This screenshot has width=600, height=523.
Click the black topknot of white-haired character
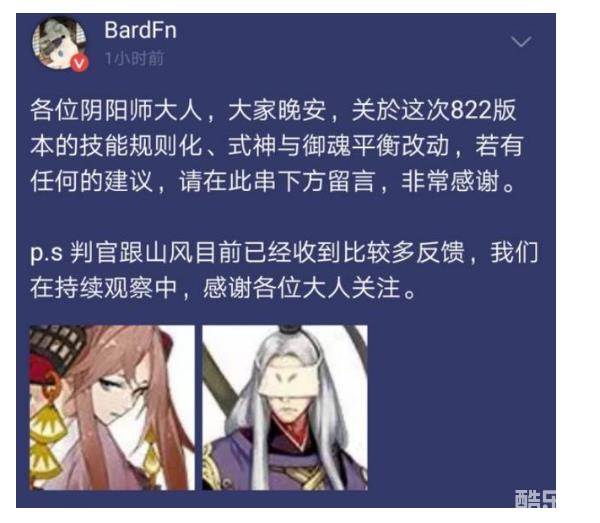click(x=290, y=330)
